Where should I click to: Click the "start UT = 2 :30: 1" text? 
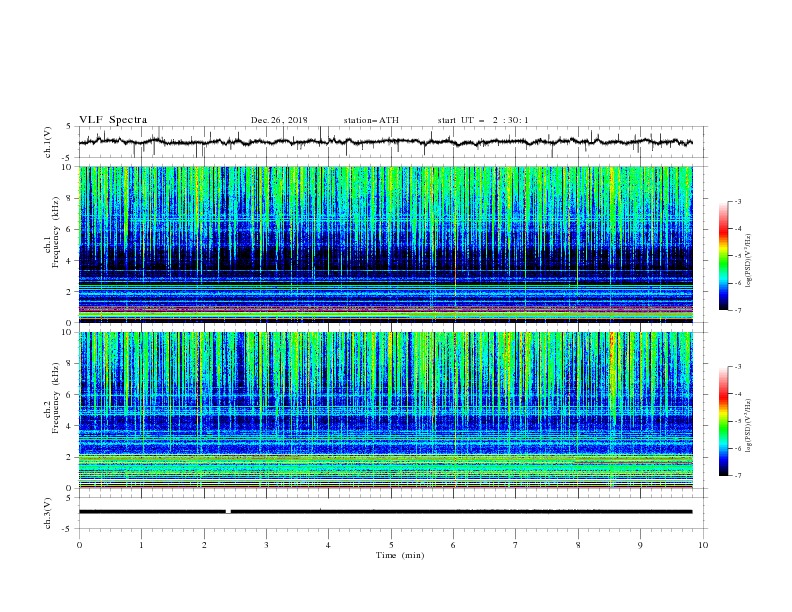483,120
